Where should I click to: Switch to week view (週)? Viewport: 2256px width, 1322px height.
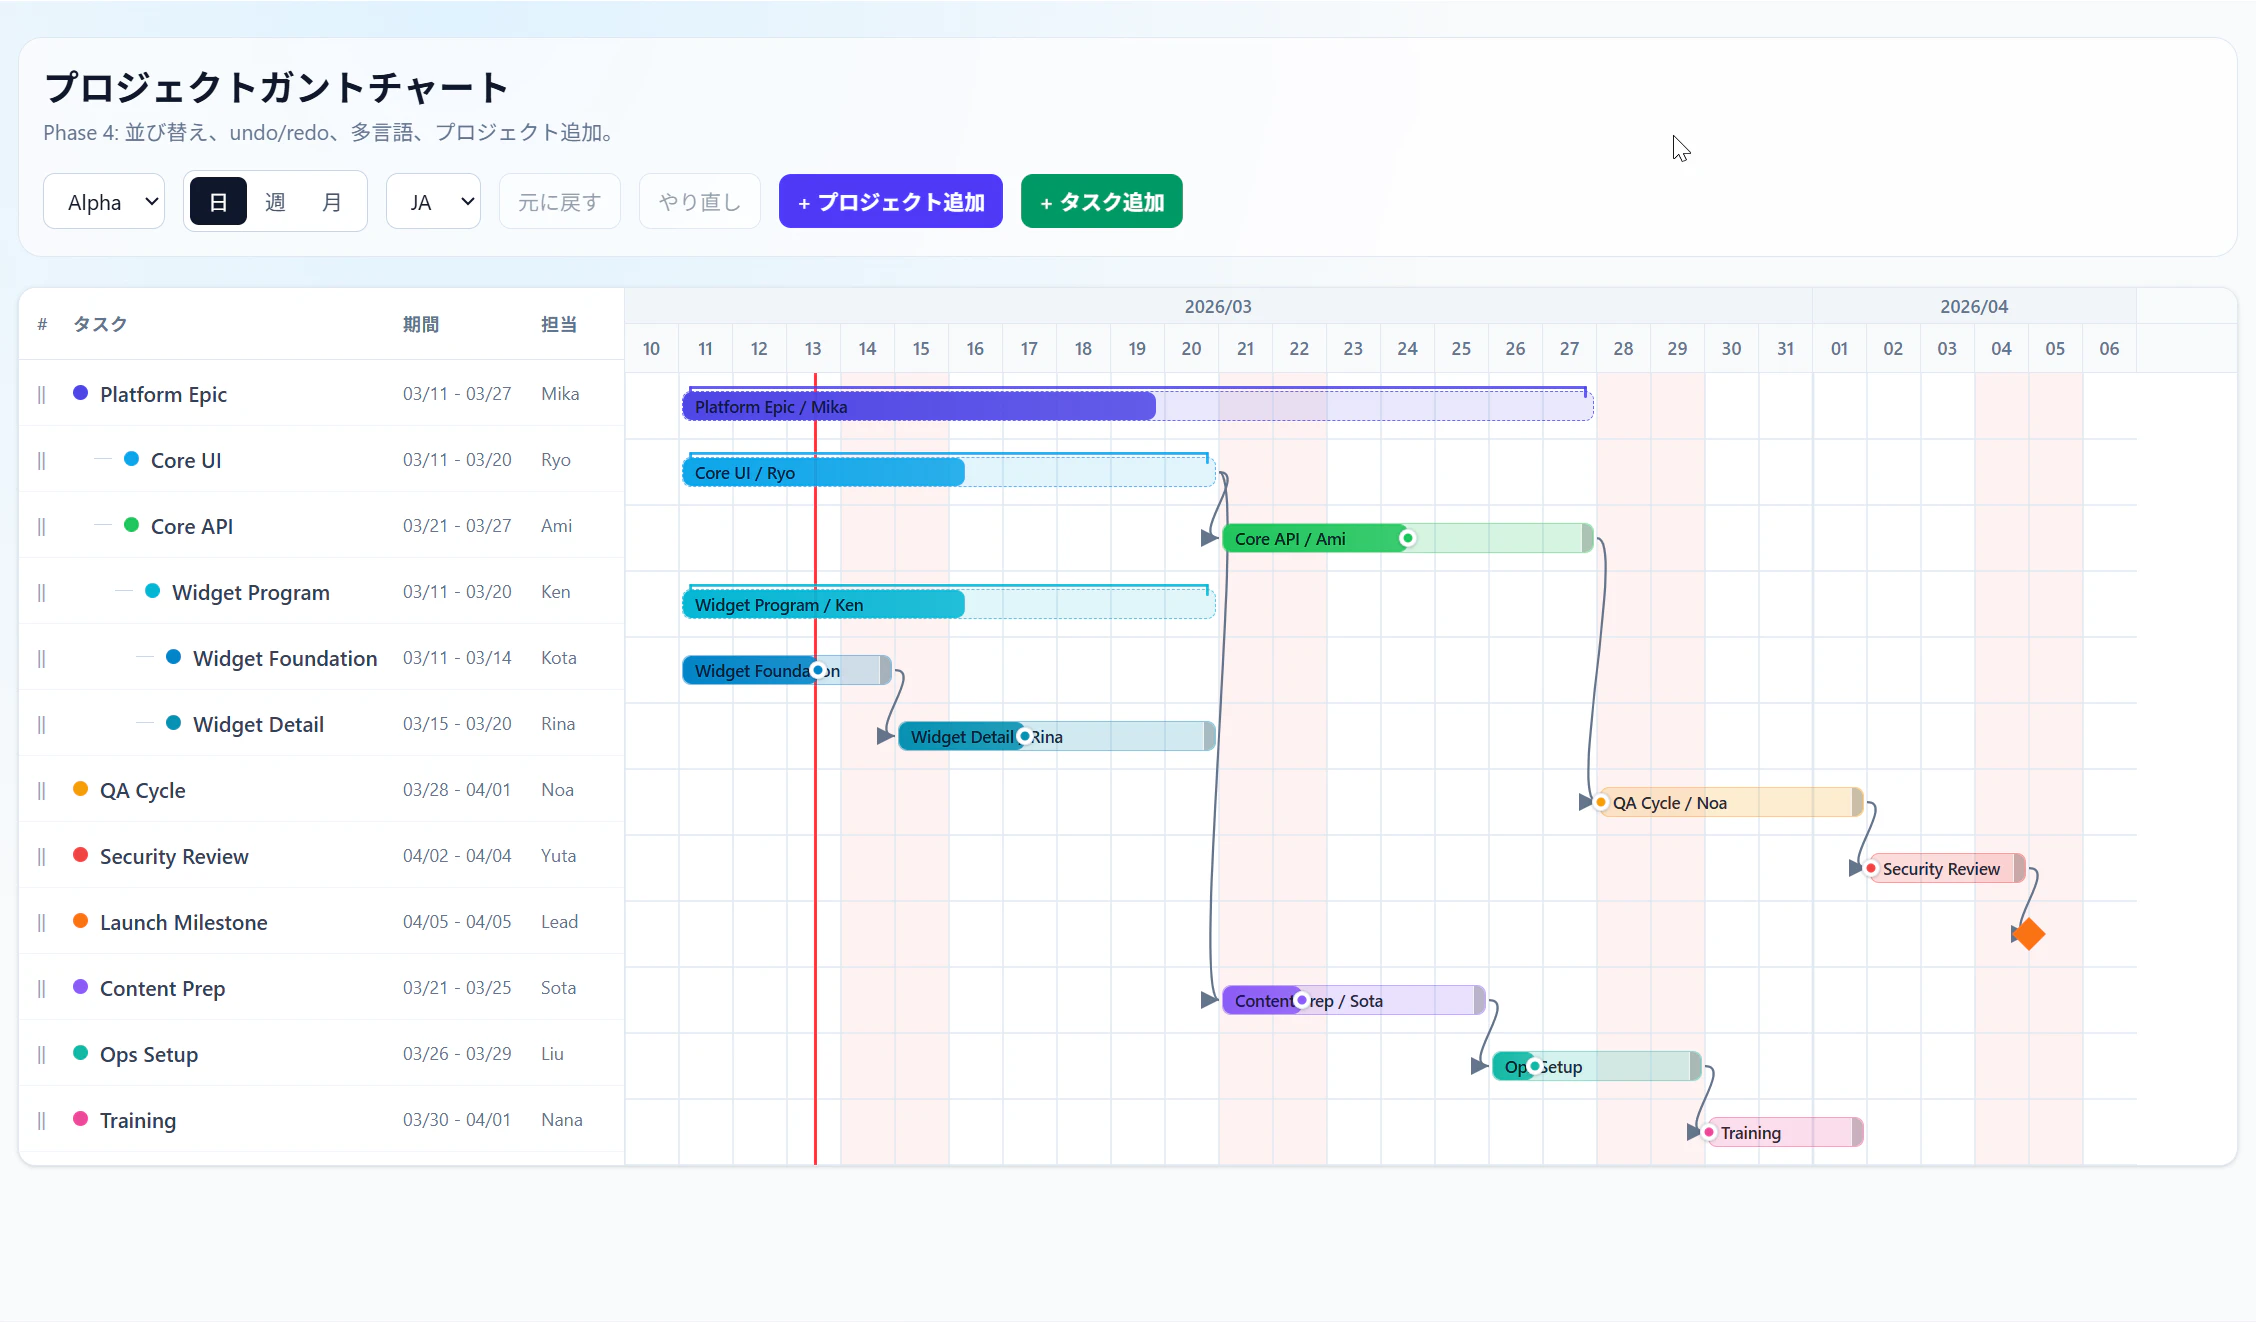tap(275, 202)
